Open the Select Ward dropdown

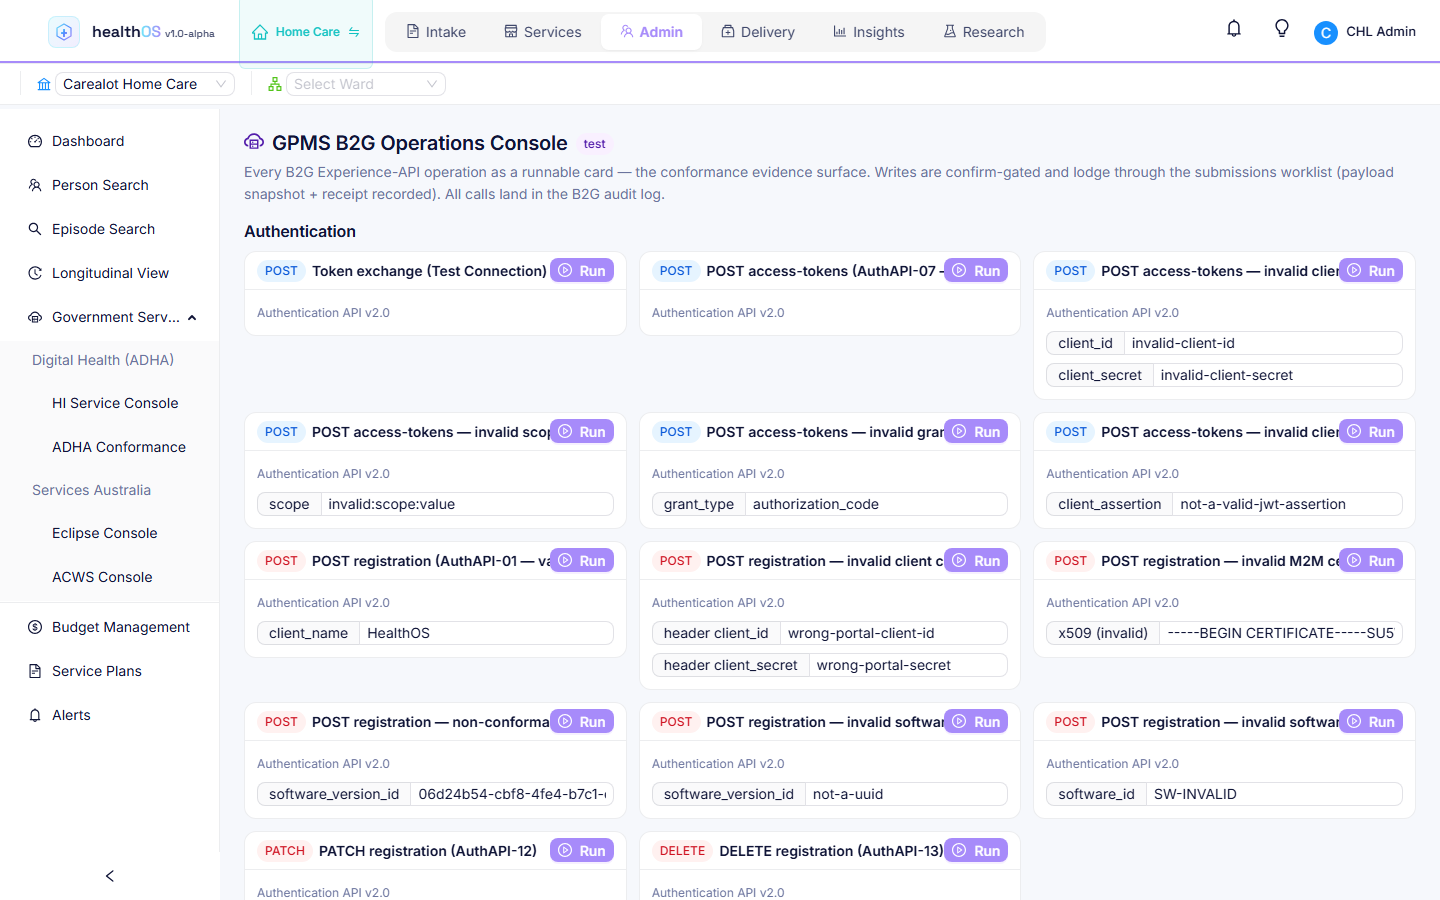coord(366,84)
